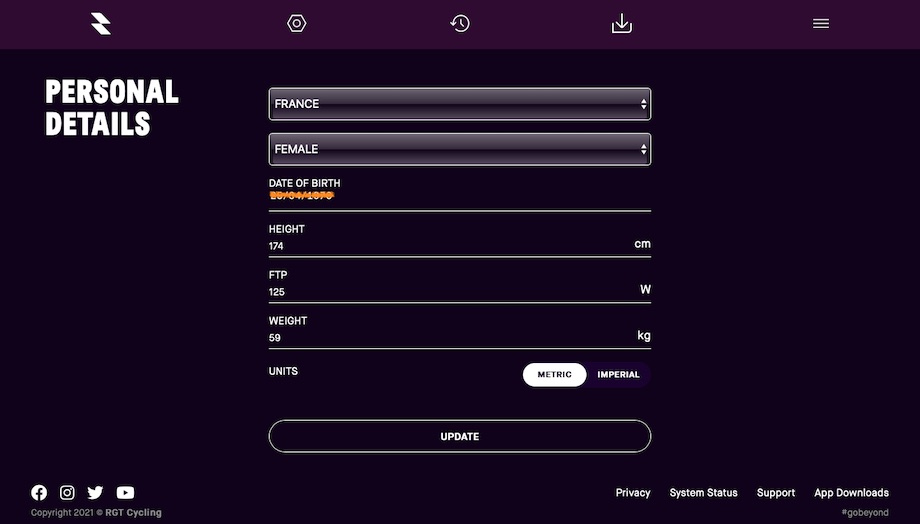This screenshot has height=524, width=920.
Task: Click the Update button
Action: [460, 436]
